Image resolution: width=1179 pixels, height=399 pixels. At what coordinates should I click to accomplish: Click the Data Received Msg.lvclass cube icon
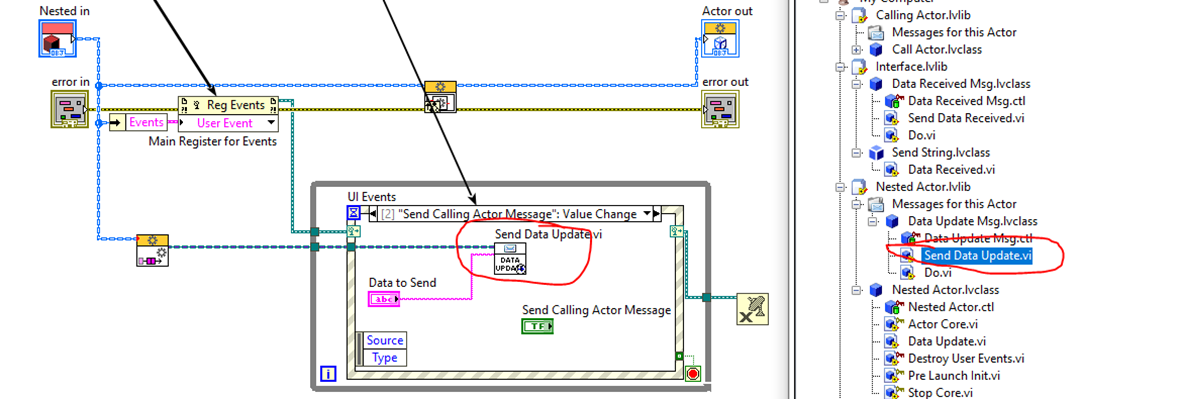875,84
